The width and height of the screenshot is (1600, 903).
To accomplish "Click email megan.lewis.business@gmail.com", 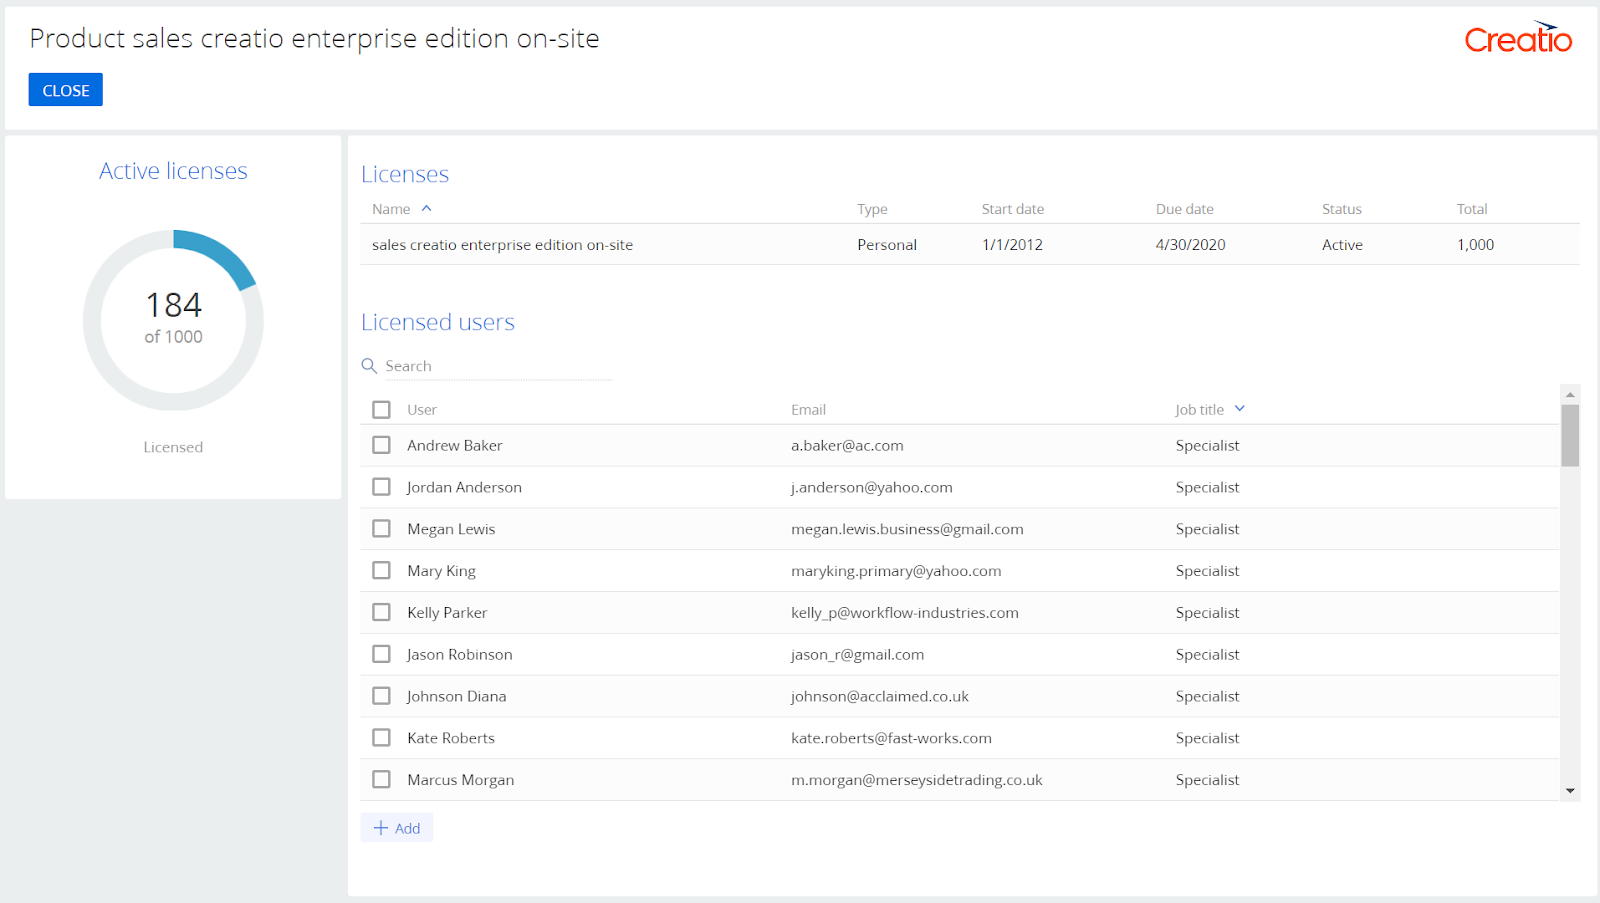I will point(907,529).
